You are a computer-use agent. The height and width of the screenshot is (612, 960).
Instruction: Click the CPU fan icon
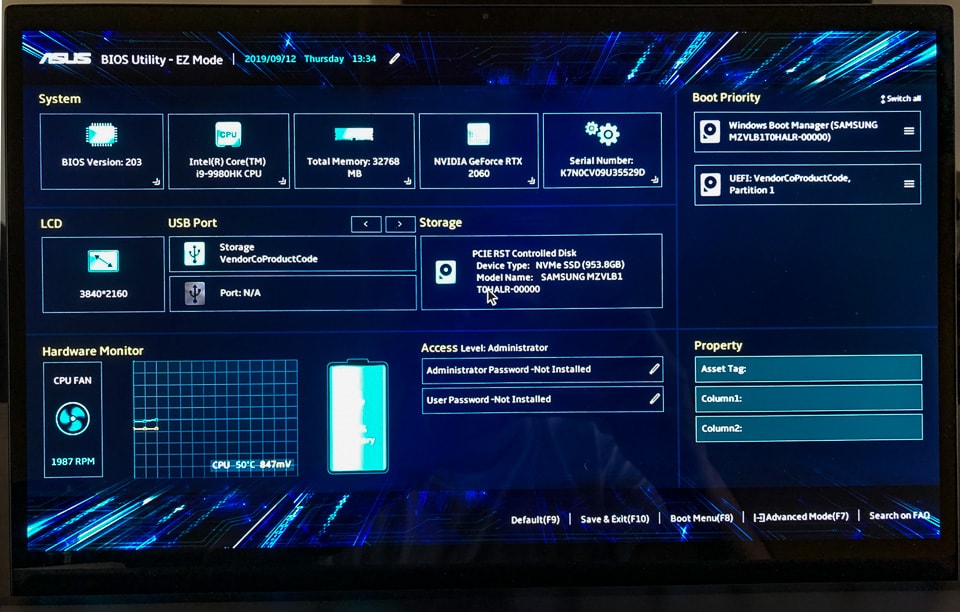click(x=73, y=419)
